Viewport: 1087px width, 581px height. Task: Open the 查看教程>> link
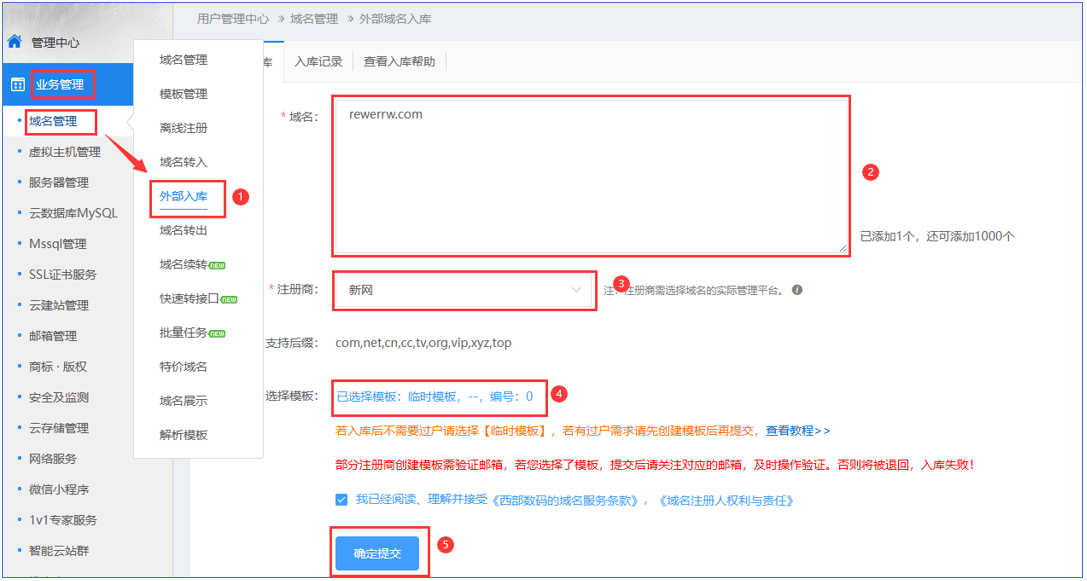(x=797, y=431)
